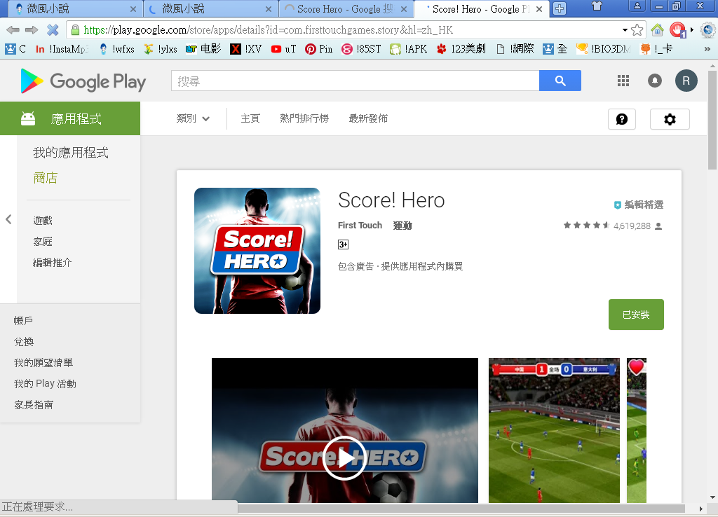Open 家長指南 parent guide link
Screen dimensions: 718x517
(33, 405)
